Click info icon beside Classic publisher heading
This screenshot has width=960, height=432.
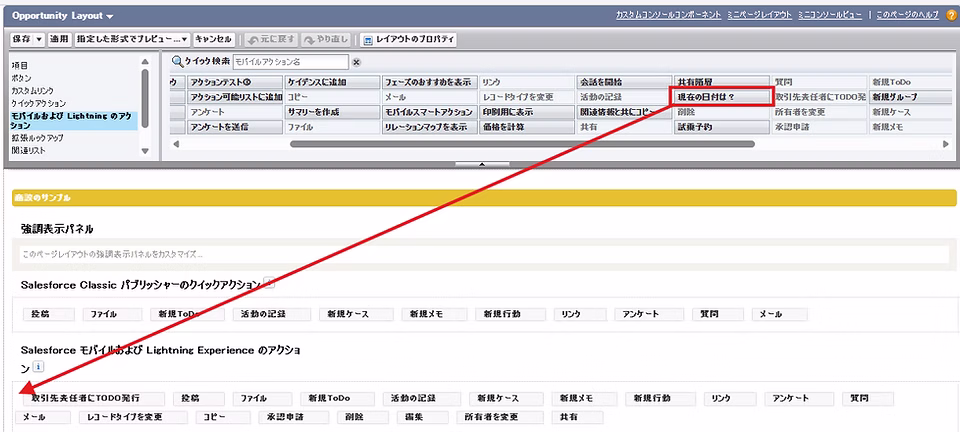point(269,284)
